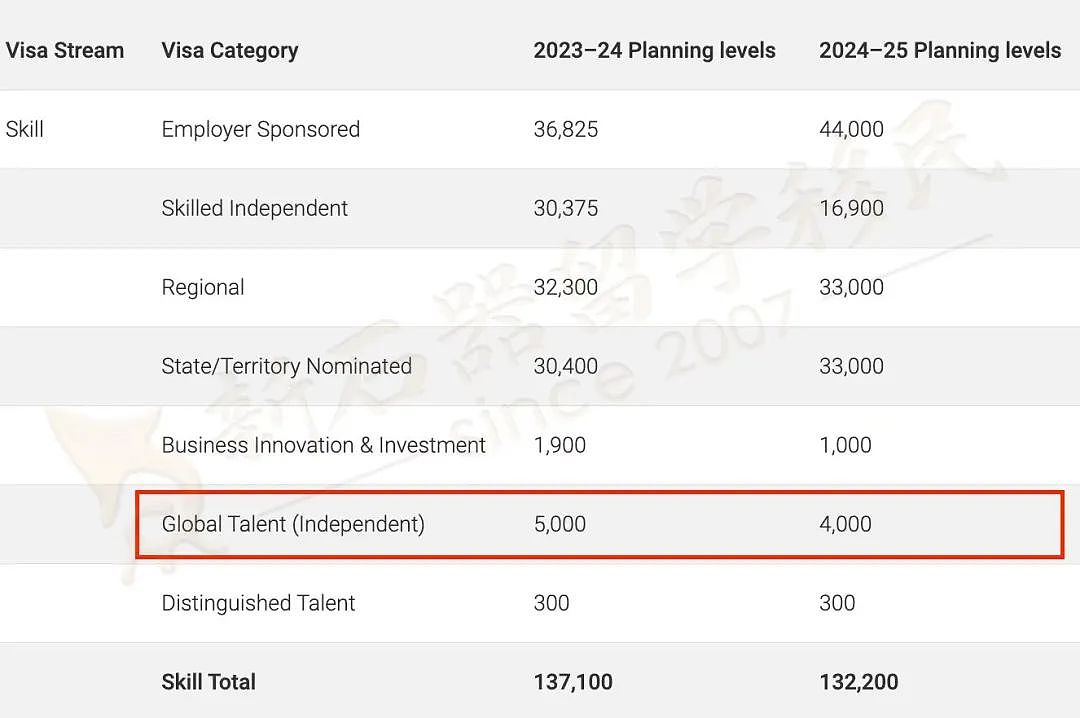Click the Visa Category column header
The width and height of the screenshot is (1080, 718).
[230, 50]
